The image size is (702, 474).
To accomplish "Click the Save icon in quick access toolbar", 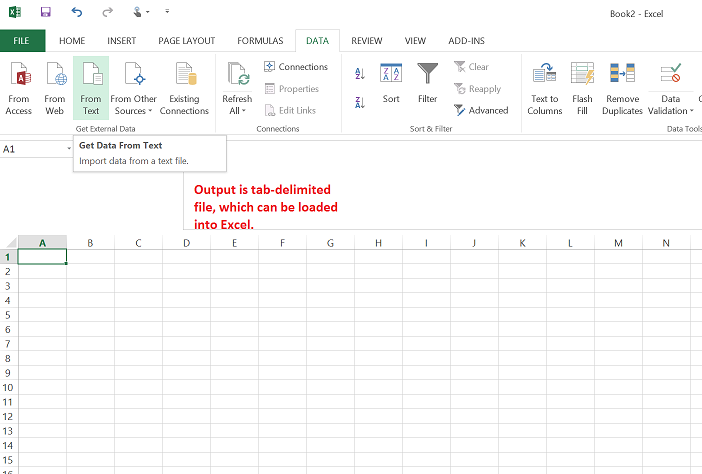I will click(x=46, y=12).
